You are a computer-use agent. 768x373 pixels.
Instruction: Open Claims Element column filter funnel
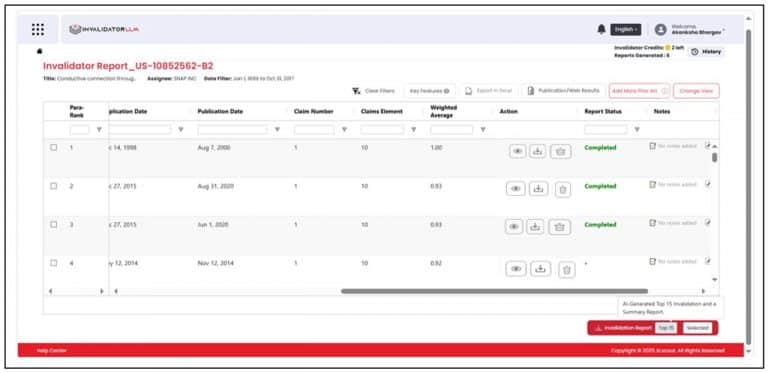click(413, 130)
